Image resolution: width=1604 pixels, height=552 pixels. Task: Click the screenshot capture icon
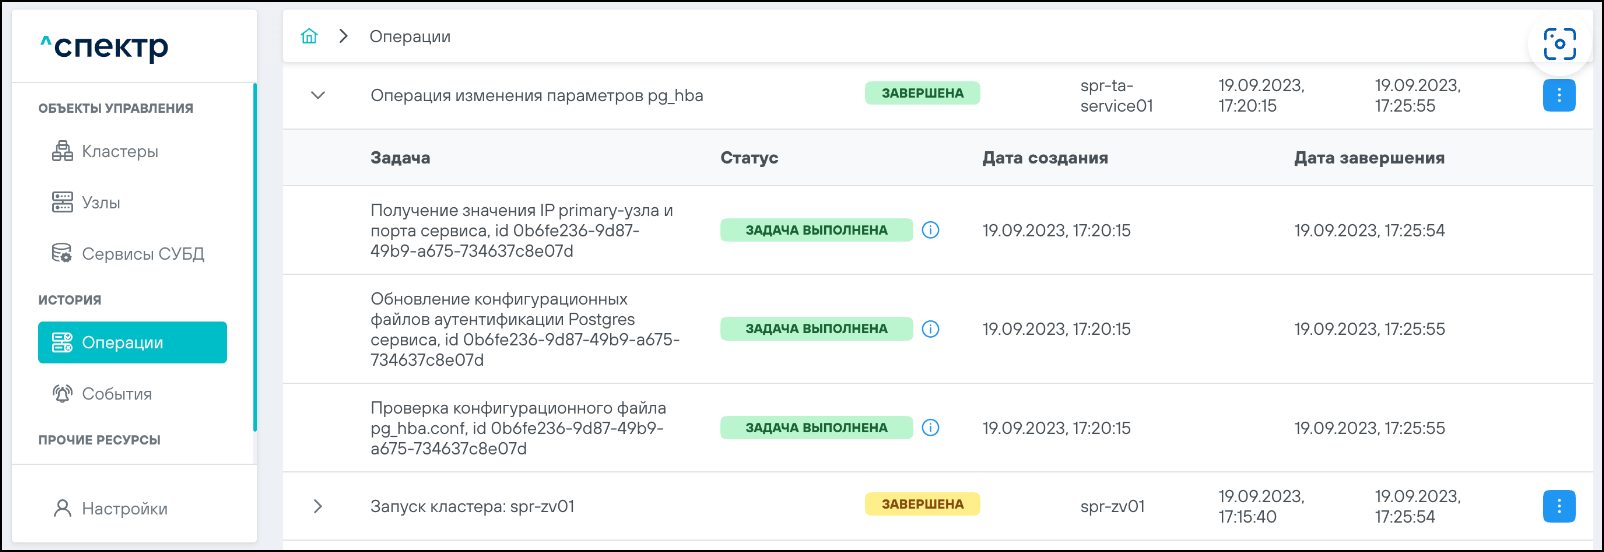[1559, 44]
